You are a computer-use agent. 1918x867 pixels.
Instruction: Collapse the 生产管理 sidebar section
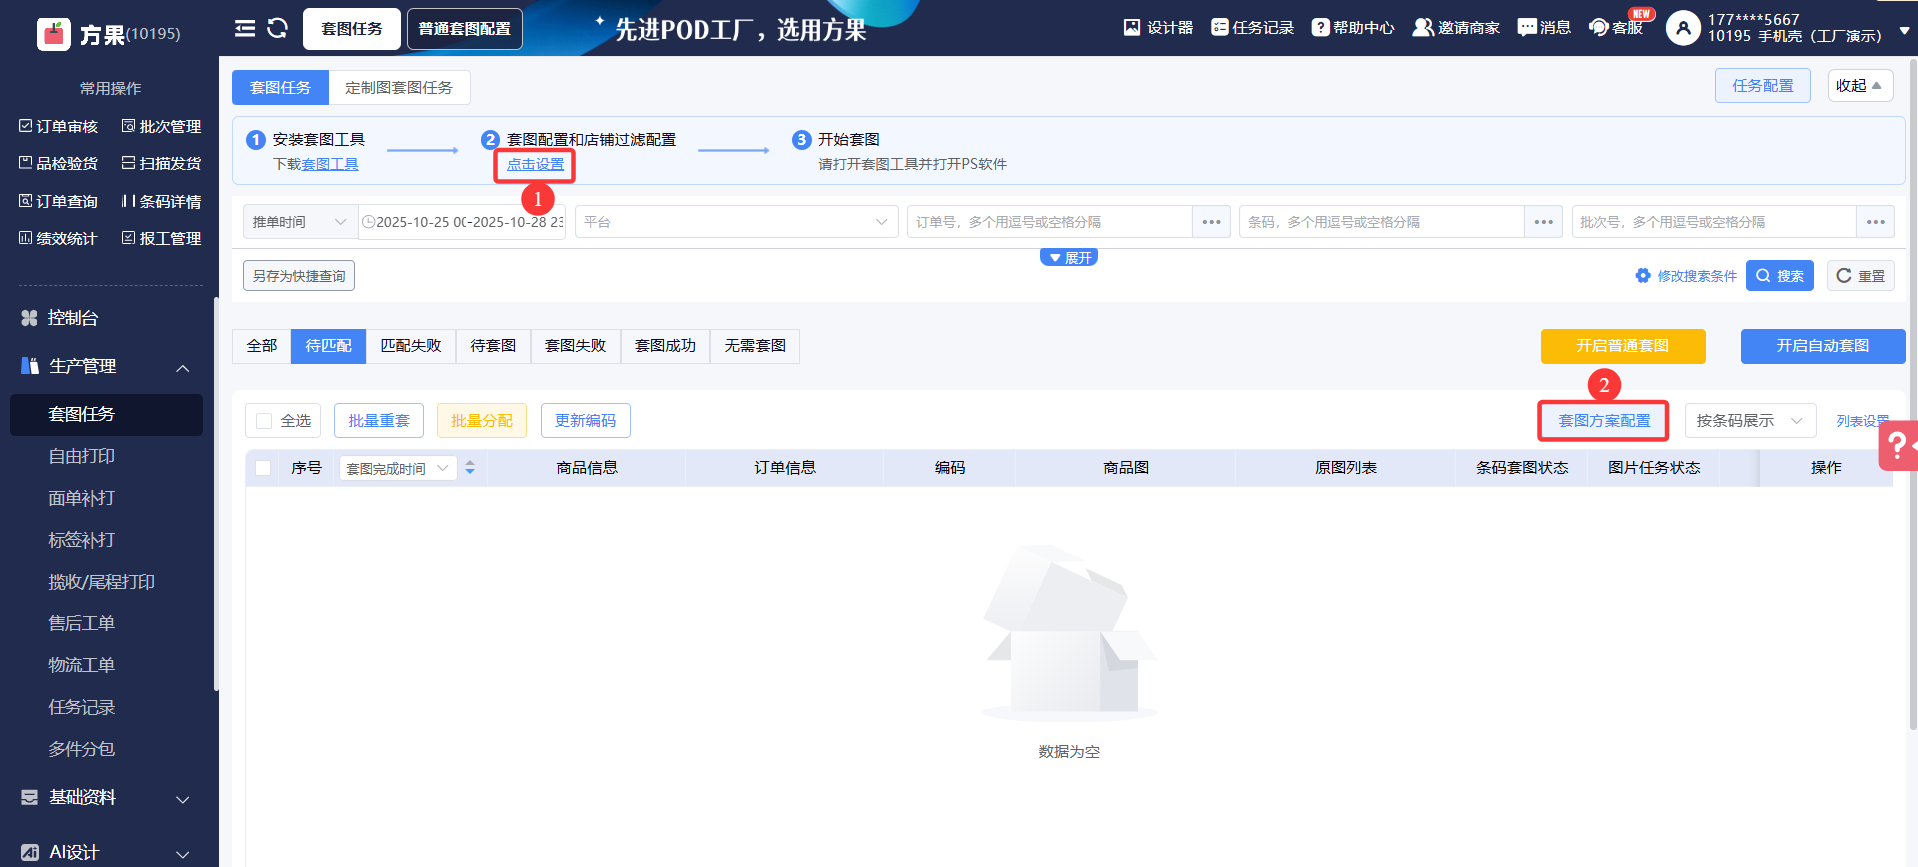[x=183, y=367]
